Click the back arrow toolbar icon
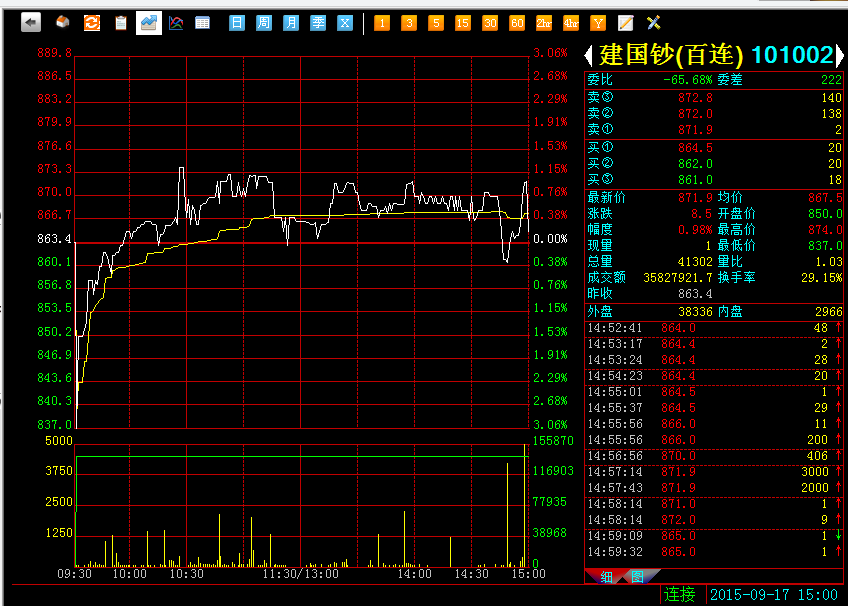 tap(31, 22)
